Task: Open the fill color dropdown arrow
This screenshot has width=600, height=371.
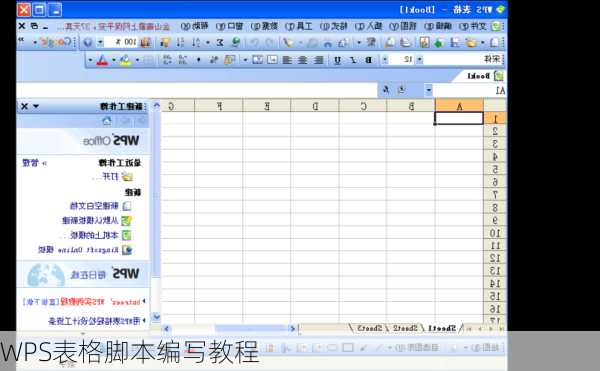Action: point(114,60)
